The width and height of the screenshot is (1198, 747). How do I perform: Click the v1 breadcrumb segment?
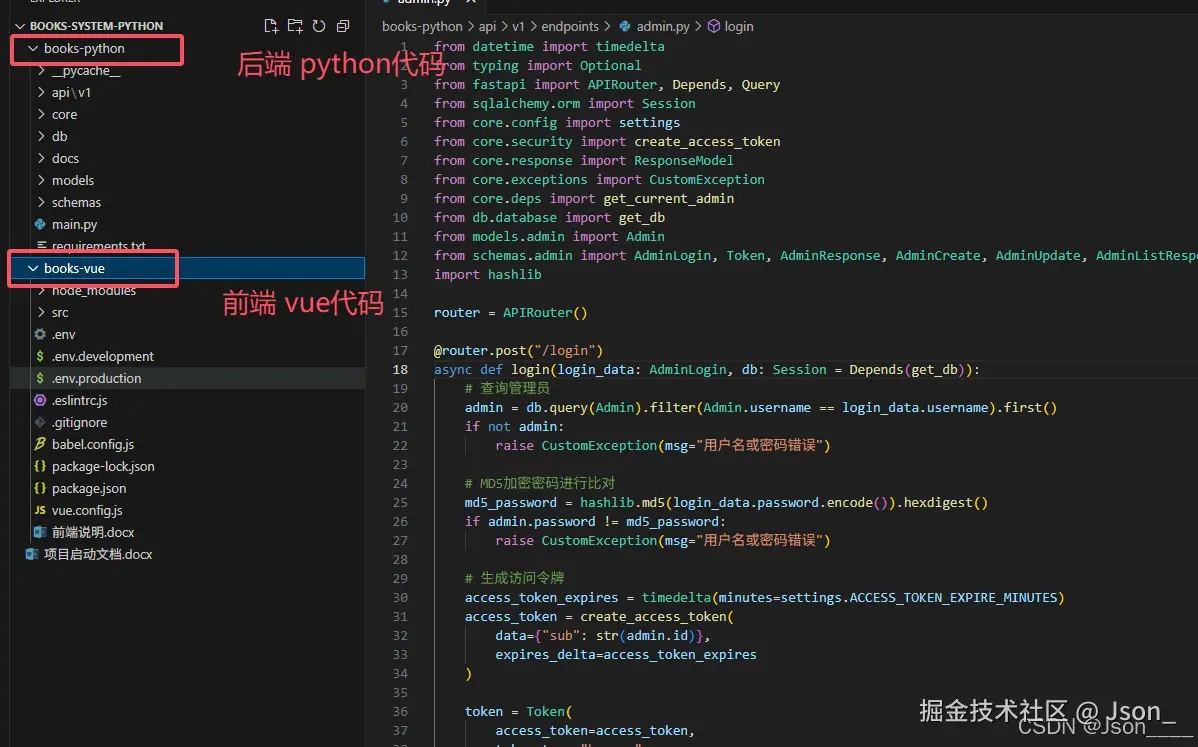(519, 27)
